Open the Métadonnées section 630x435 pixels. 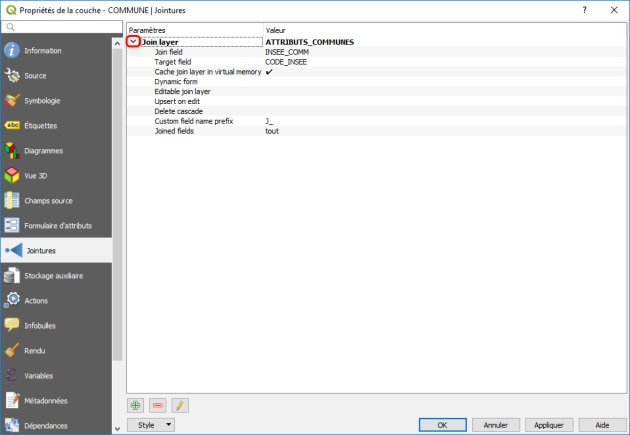click(56, 400)
